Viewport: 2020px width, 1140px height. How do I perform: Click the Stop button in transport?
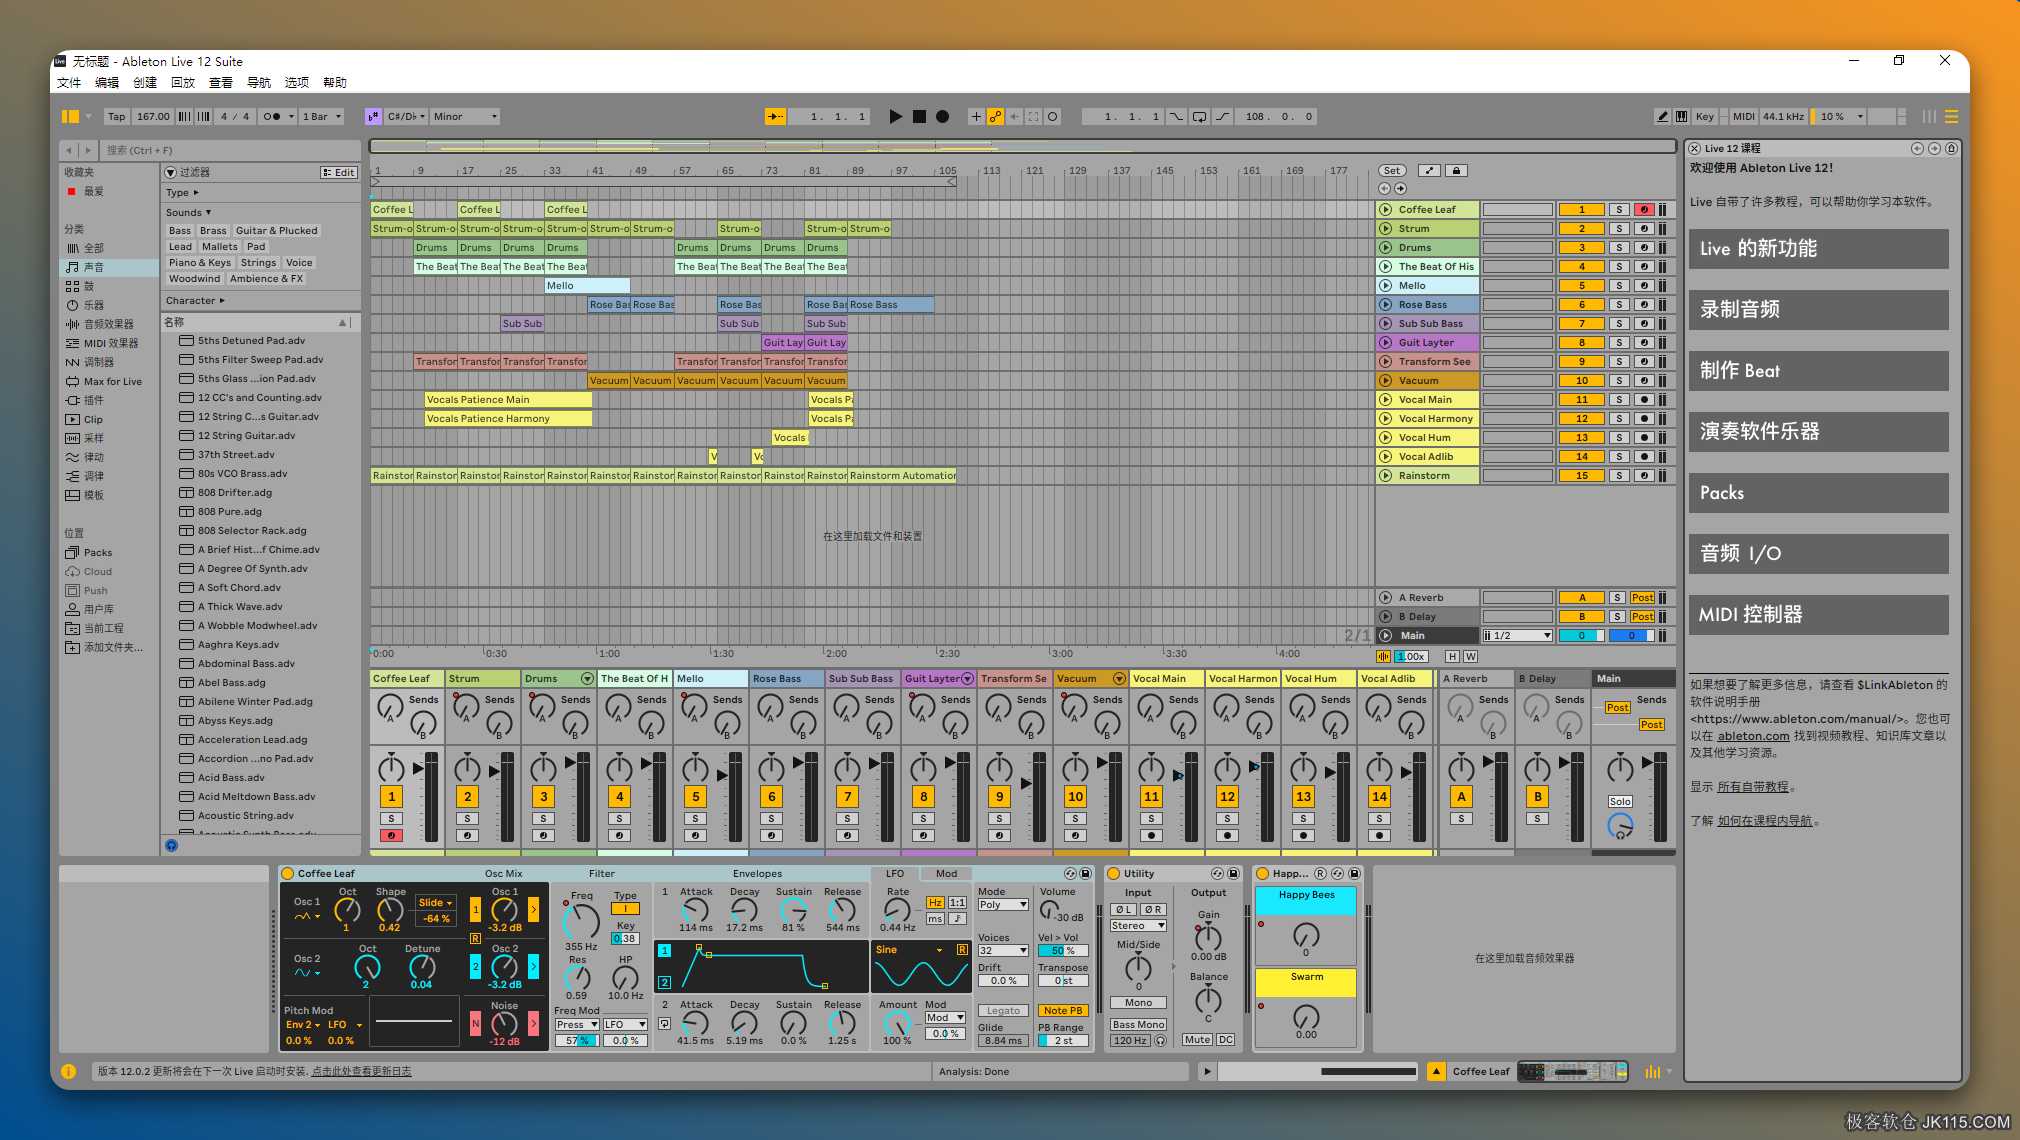click(919, 117)
